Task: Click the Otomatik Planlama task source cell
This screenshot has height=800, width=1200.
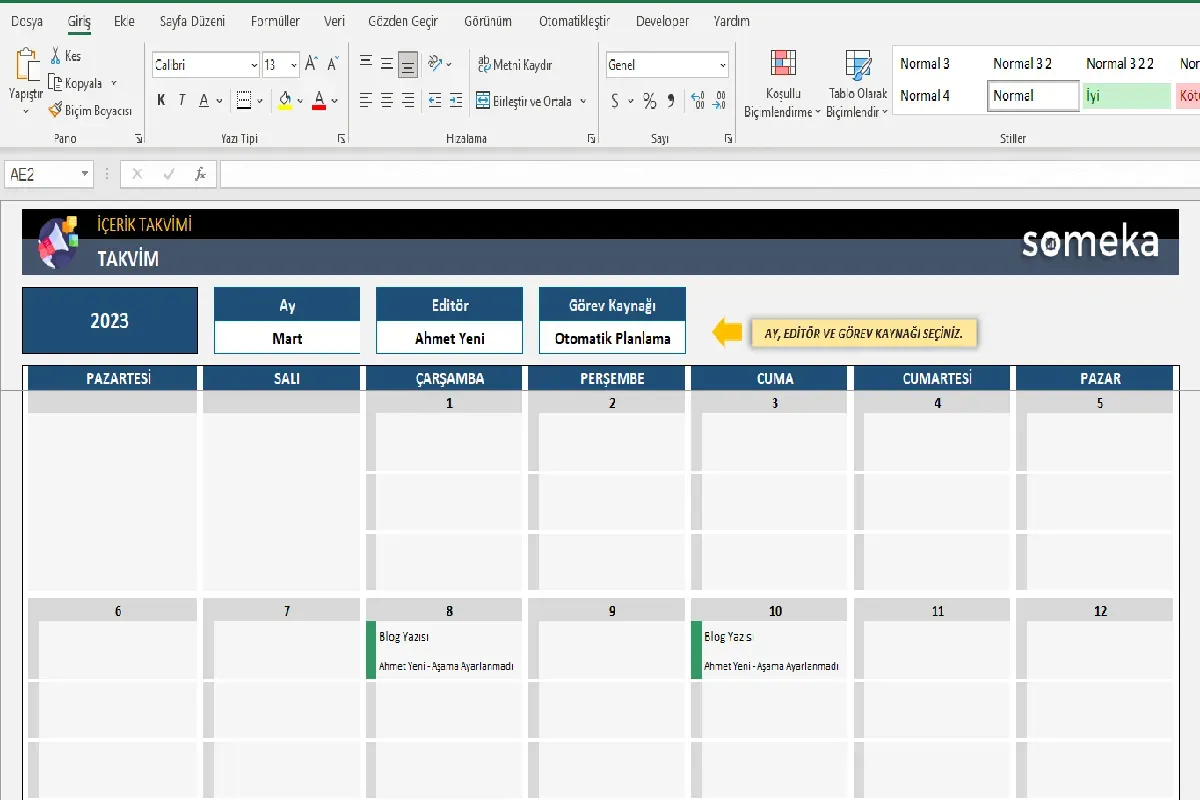Action: [612, 338]
